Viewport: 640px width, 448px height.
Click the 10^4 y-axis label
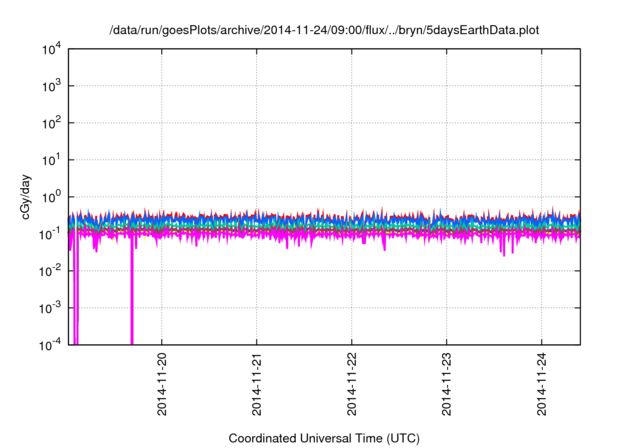point(51,49)
